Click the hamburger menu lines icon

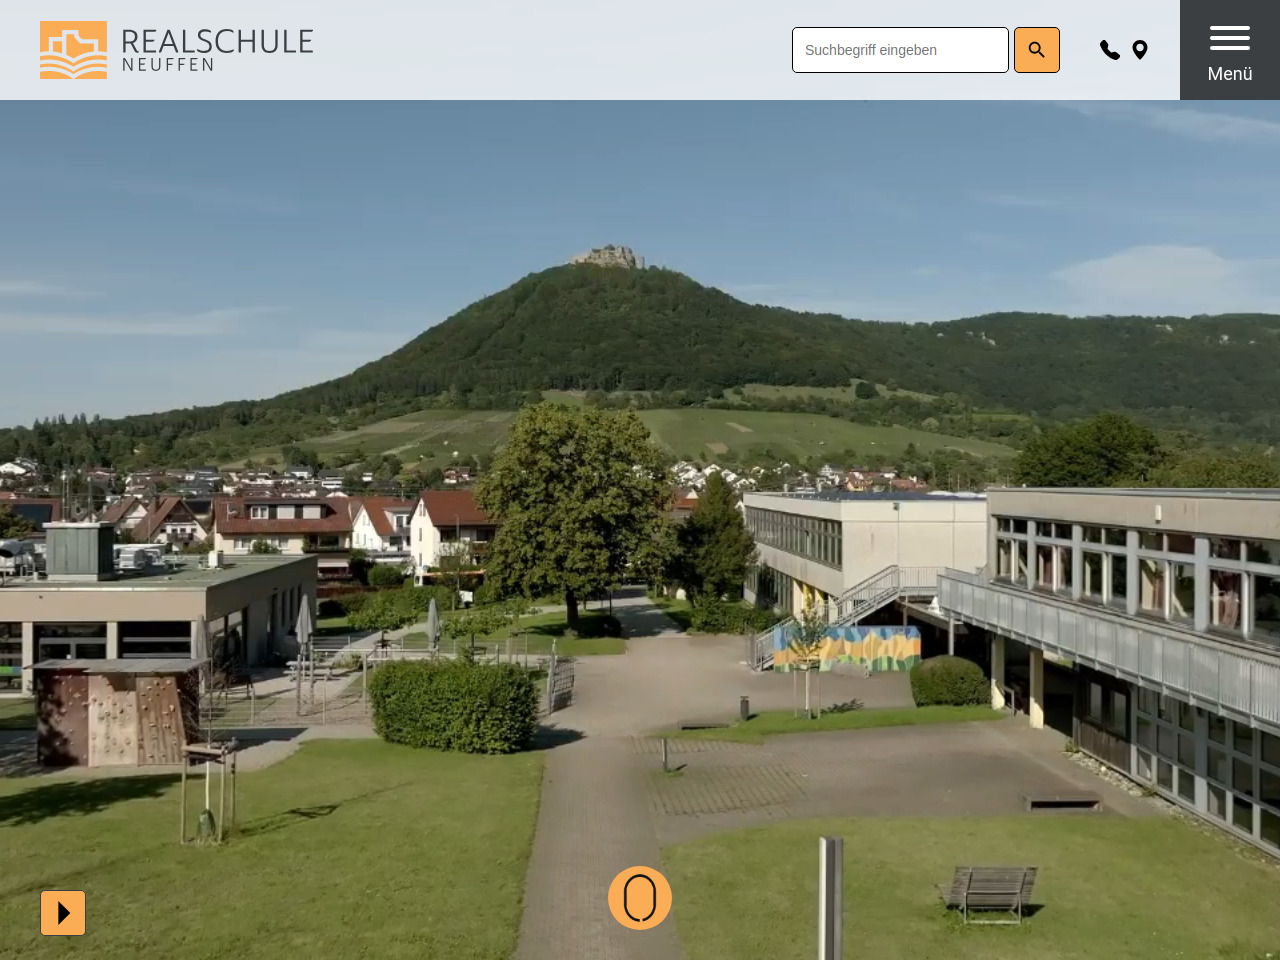(x=1229, y=38)
